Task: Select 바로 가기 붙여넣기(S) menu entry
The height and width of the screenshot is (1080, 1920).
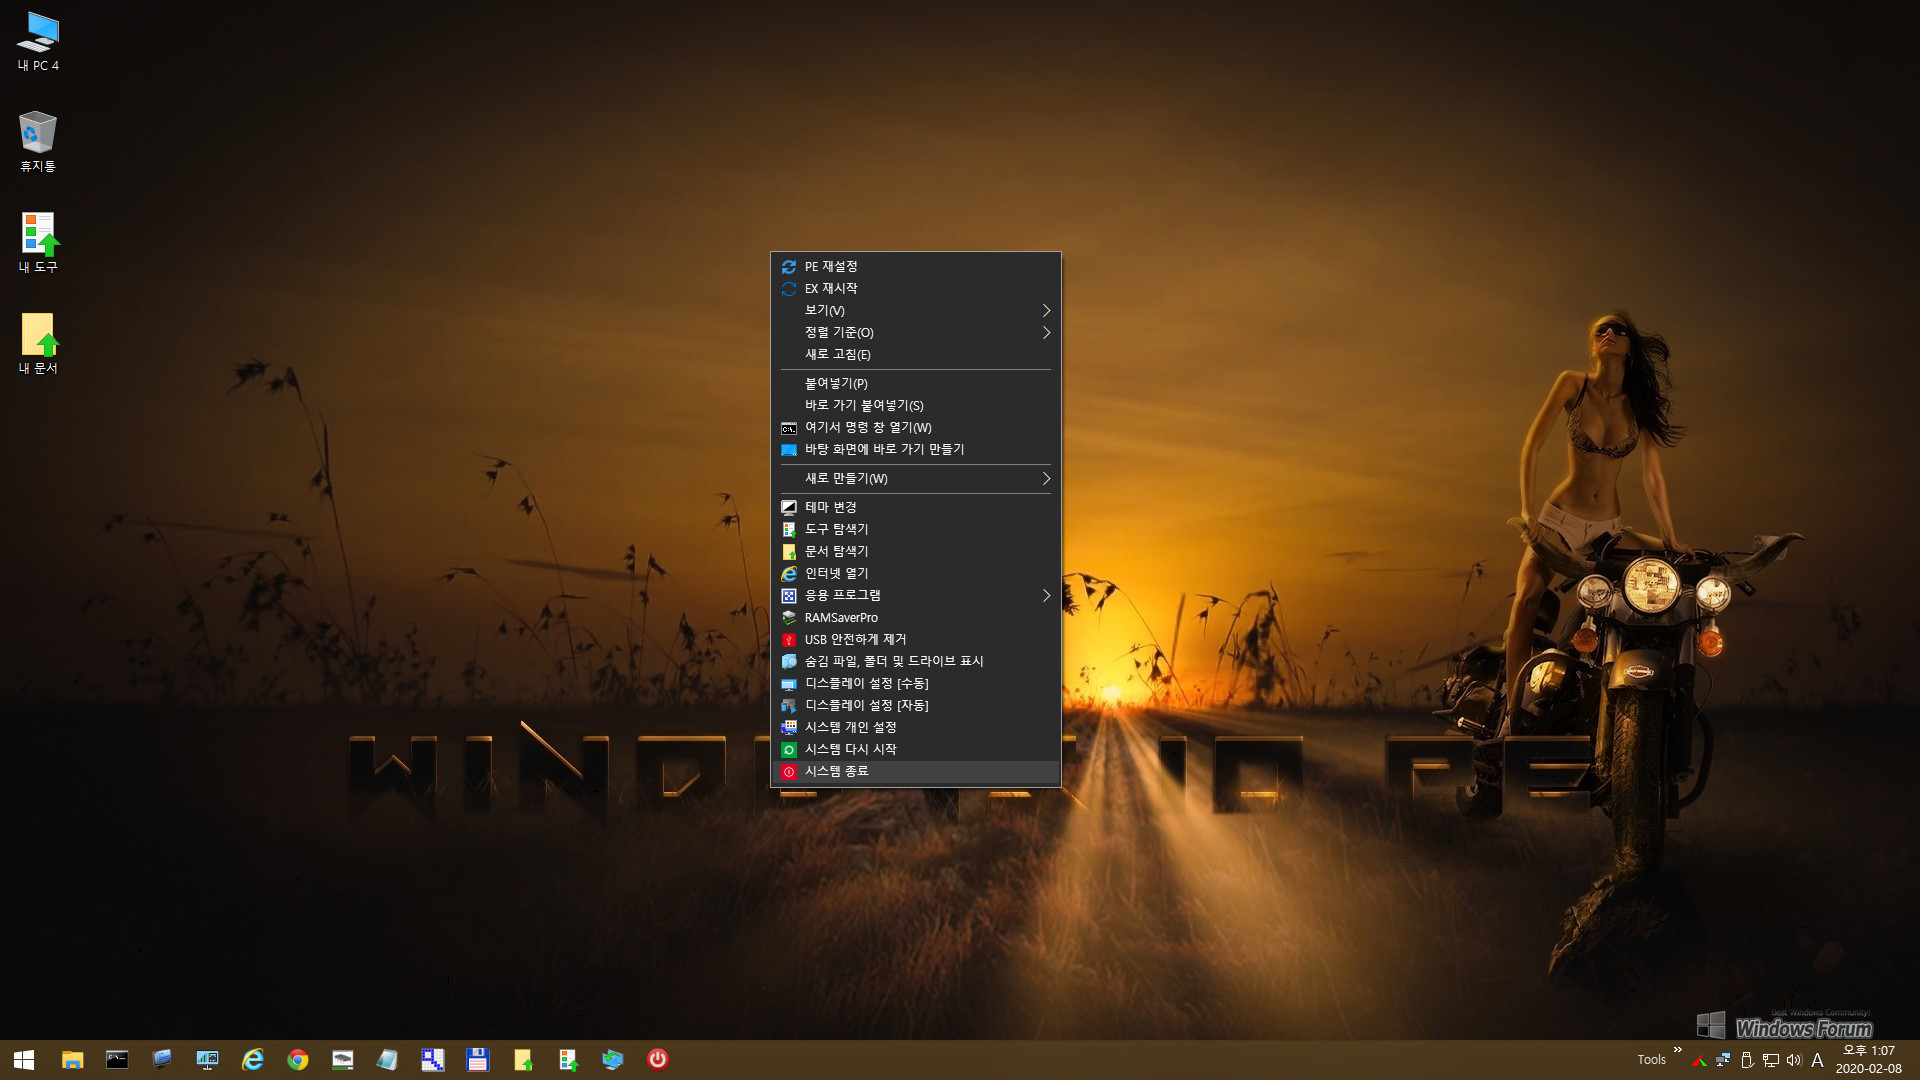Action: coord(915,405)
